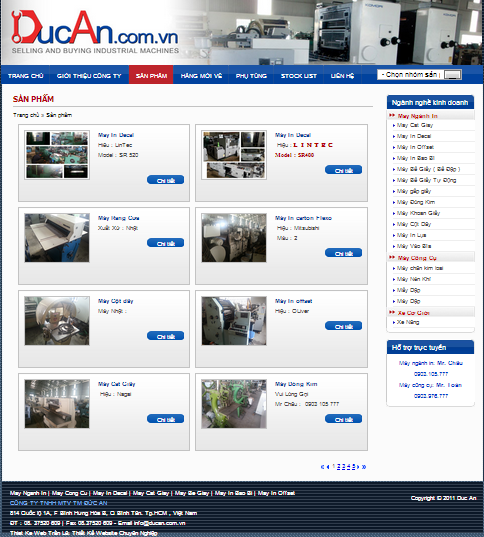Open the Sản Phẩm navigation tab
The height and width of the screenshot is (537, 484).
pos(151,75)
